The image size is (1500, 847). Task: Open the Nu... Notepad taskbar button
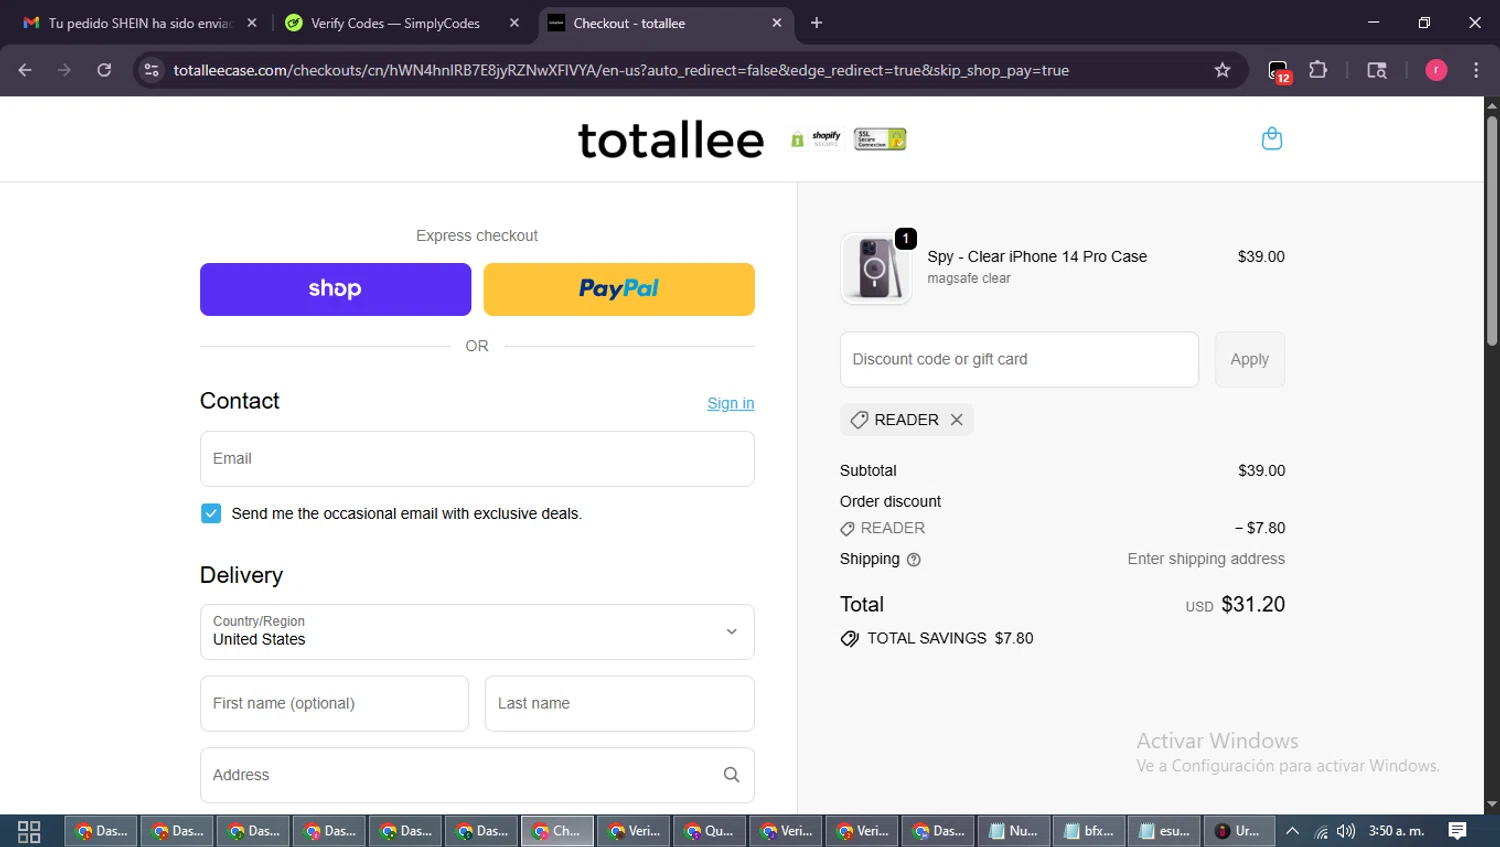point(1013,831)
